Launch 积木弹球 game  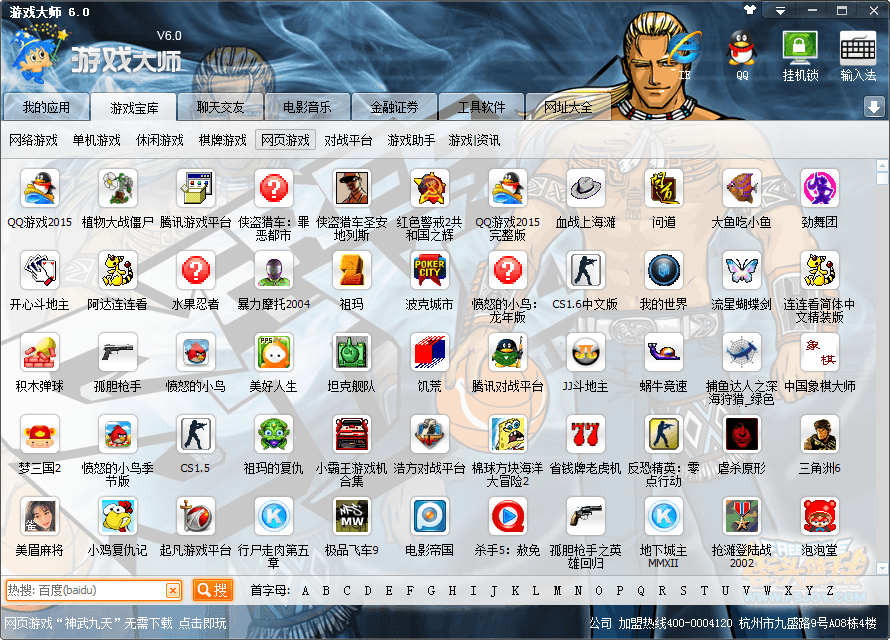pyautogui.click(x=40, y=352)
